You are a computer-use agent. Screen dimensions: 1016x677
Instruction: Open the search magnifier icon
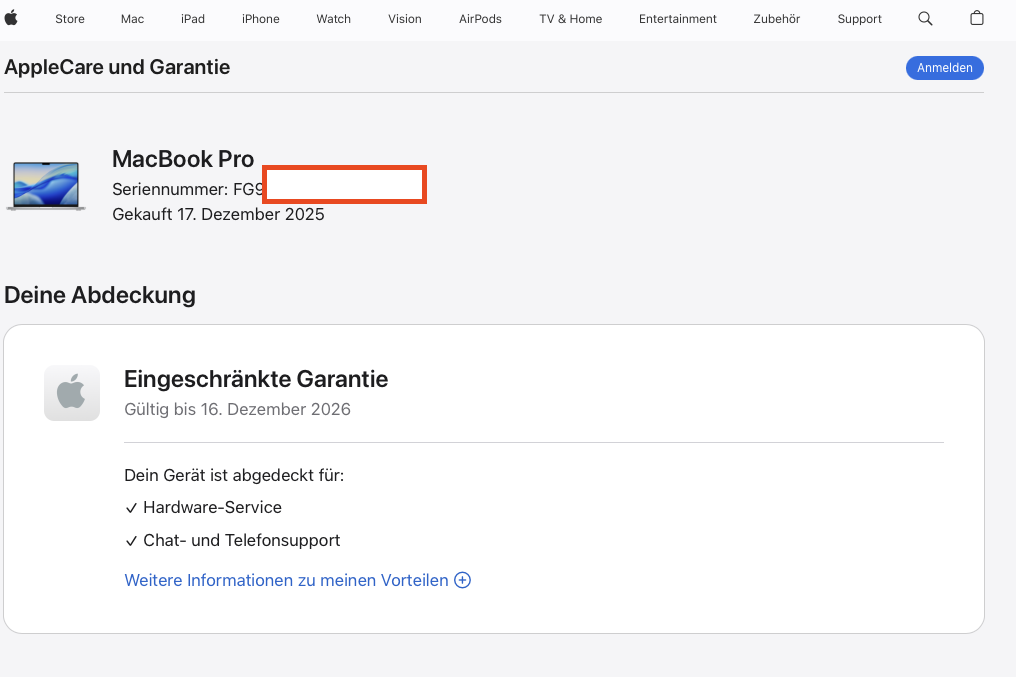(x=925, y=19)
